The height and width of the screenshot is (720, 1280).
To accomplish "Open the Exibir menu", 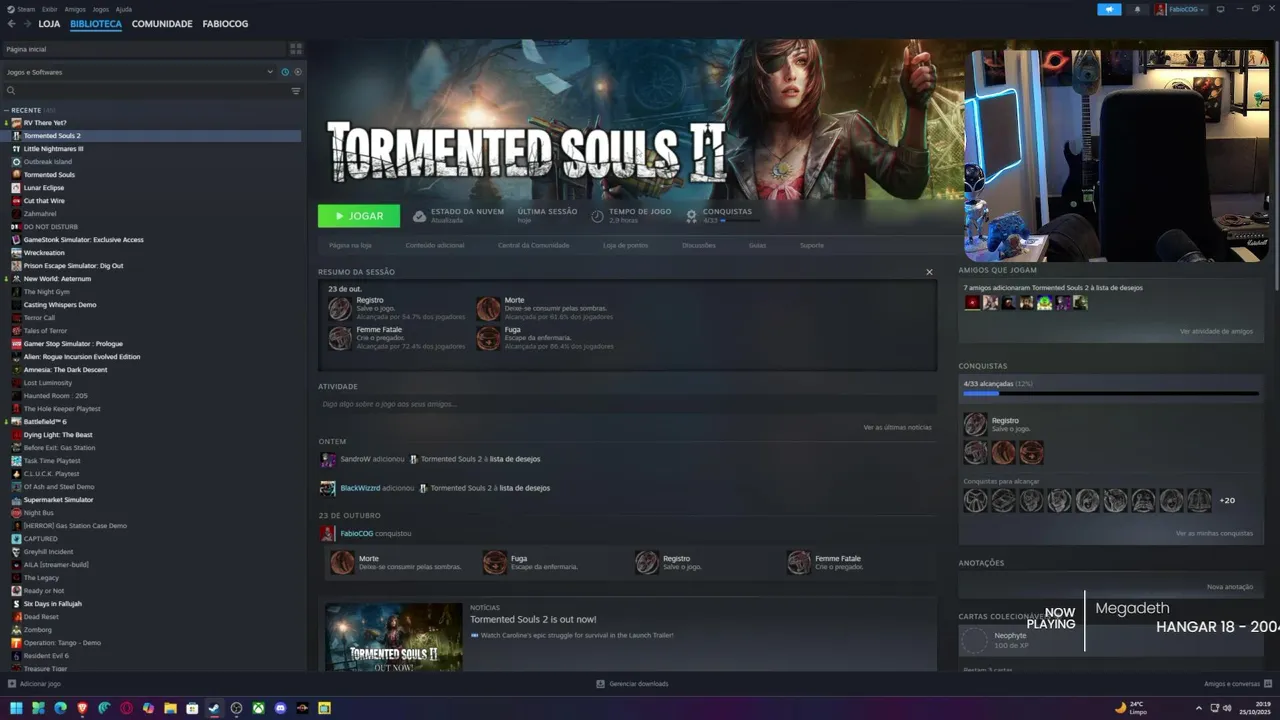I will (x=49, y=9).
